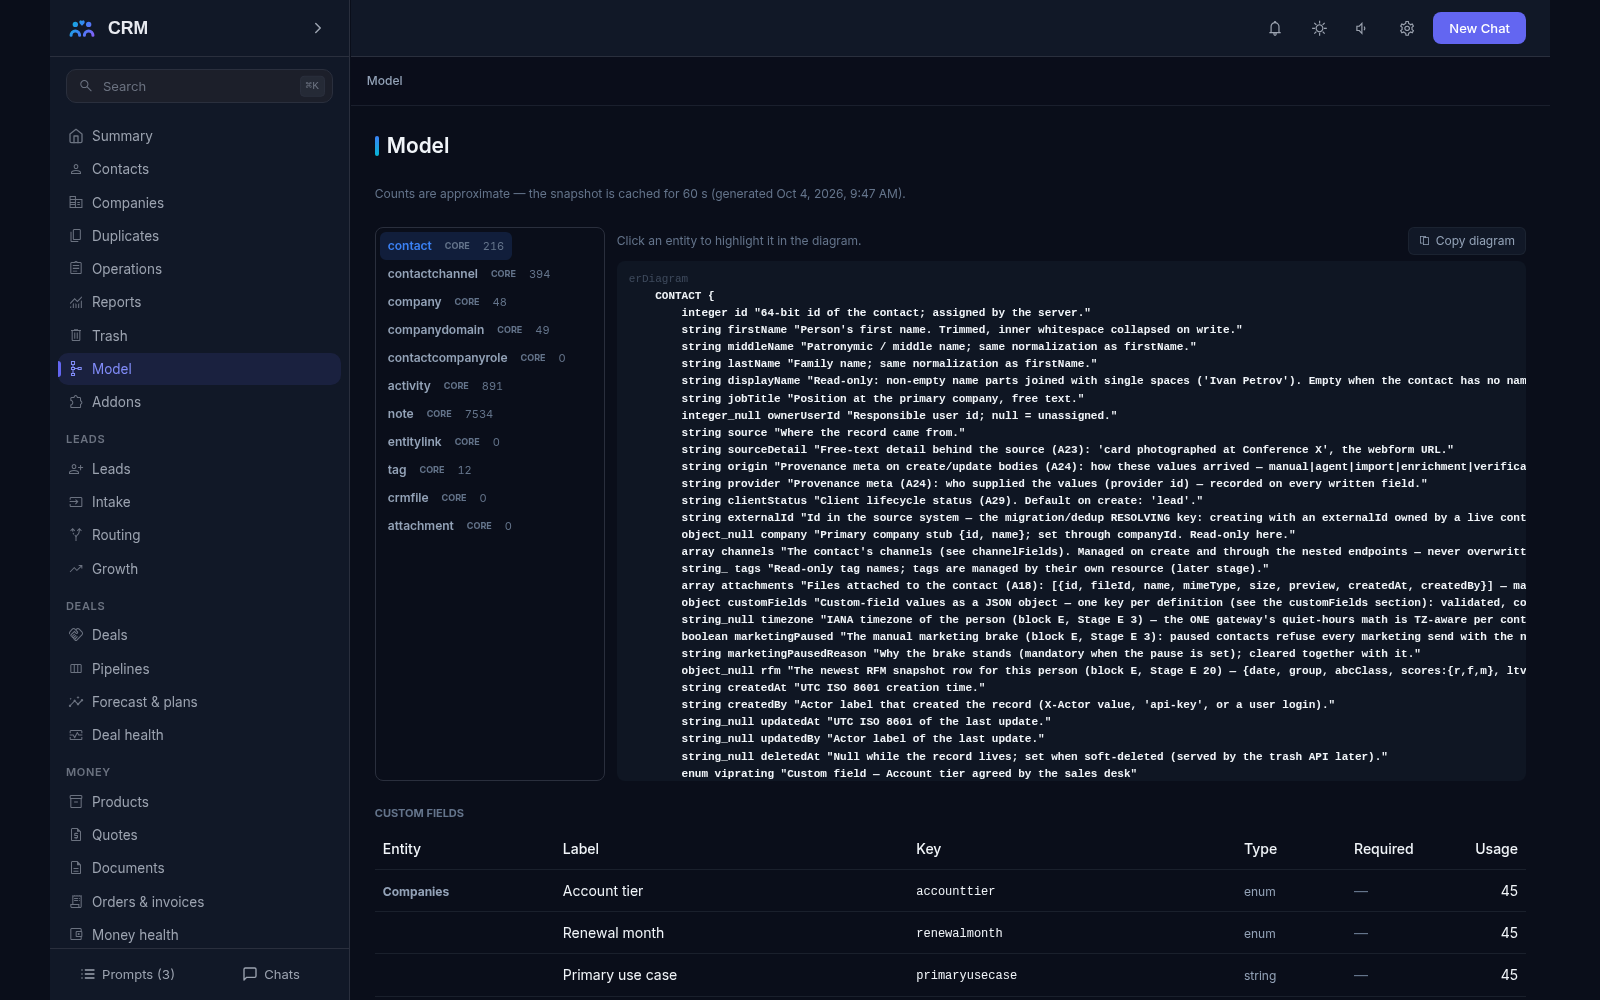Select the note entity row
1600x1000 pixels.
pyautogui.click(x=440, y=414)
